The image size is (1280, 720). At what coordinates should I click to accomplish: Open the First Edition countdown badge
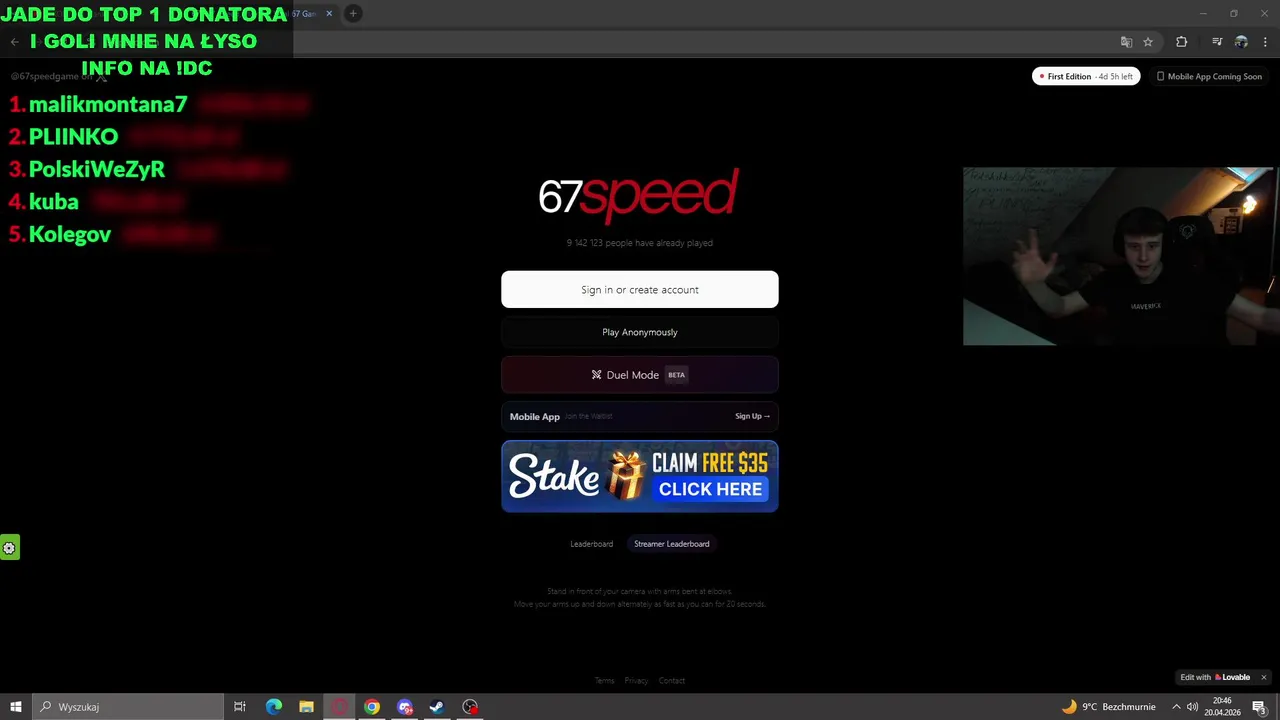click(x=1086, y=76)
